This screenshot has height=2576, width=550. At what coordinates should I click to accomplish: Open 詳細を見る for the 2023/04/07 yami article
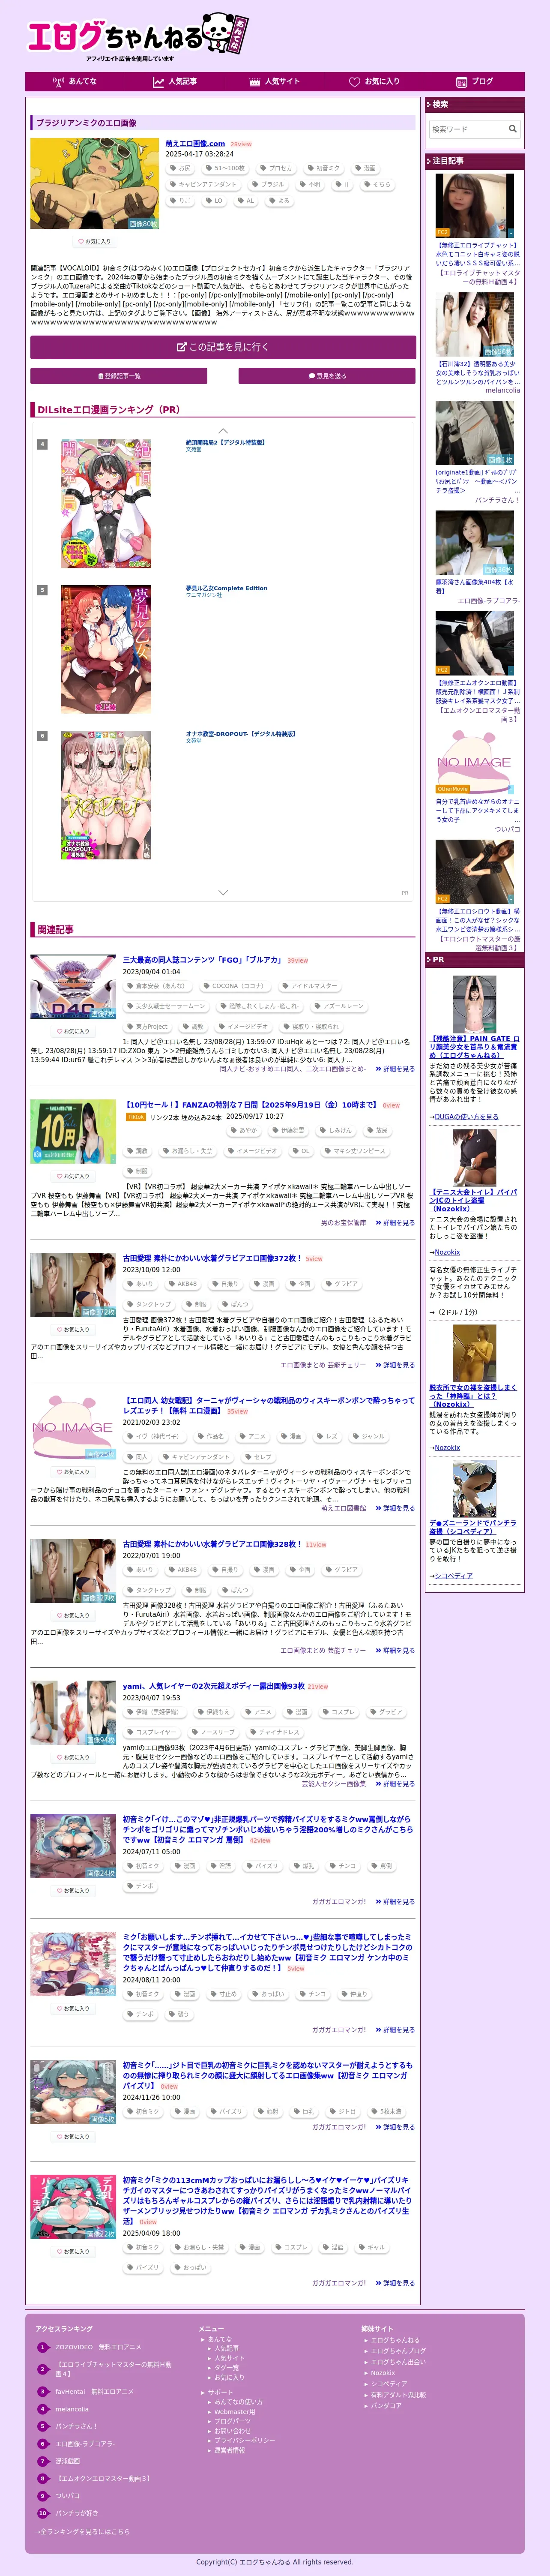395,1784
